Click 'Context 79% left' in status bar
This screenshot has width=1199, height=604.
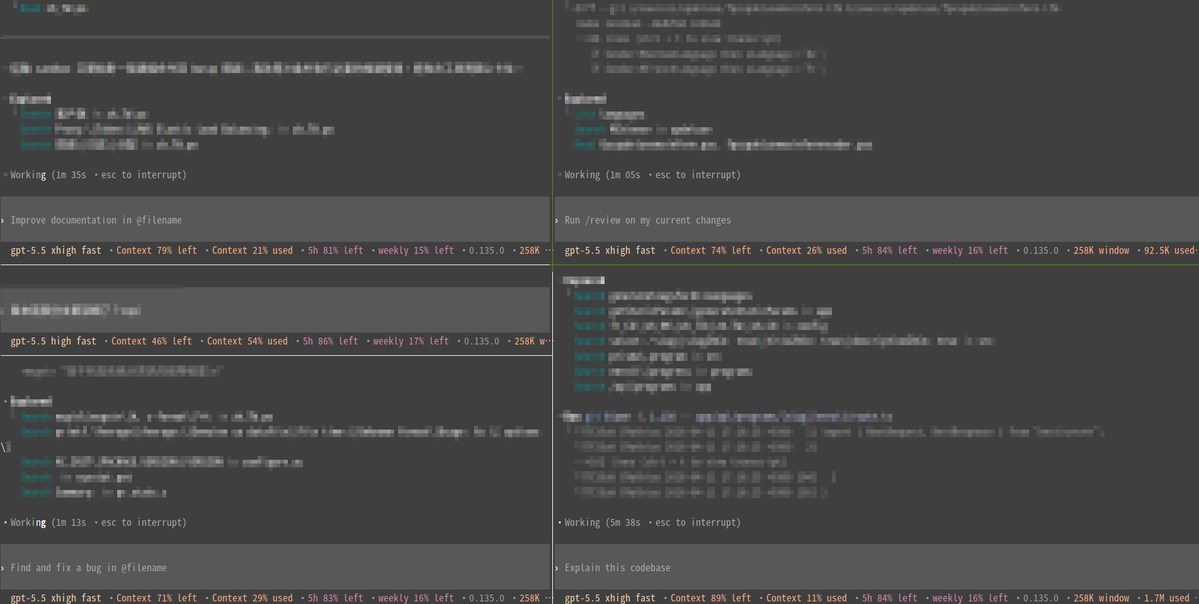(x=156, y=251)
